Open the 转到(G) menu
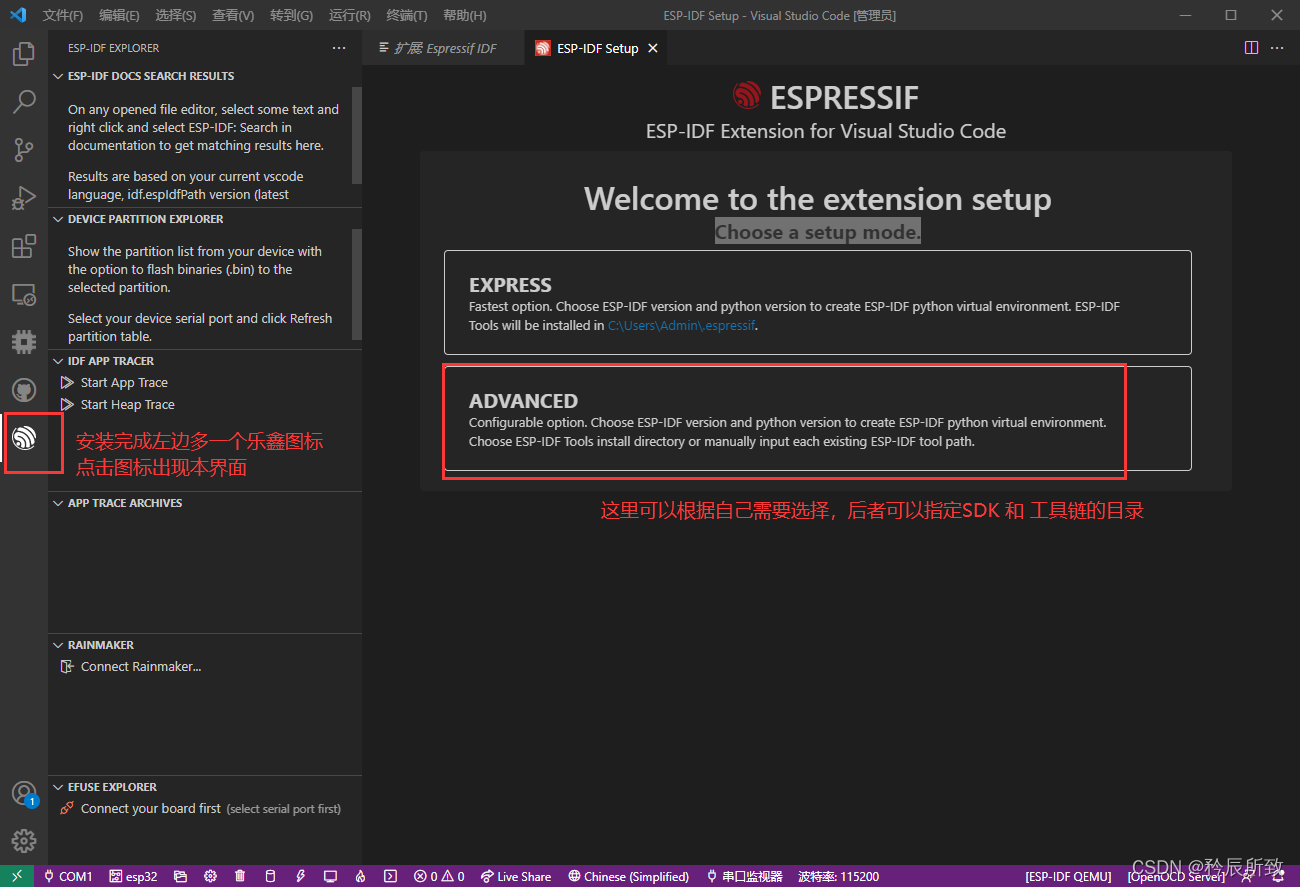The width and height of the screenshot is (1300, 887). [x=291, y=15]
